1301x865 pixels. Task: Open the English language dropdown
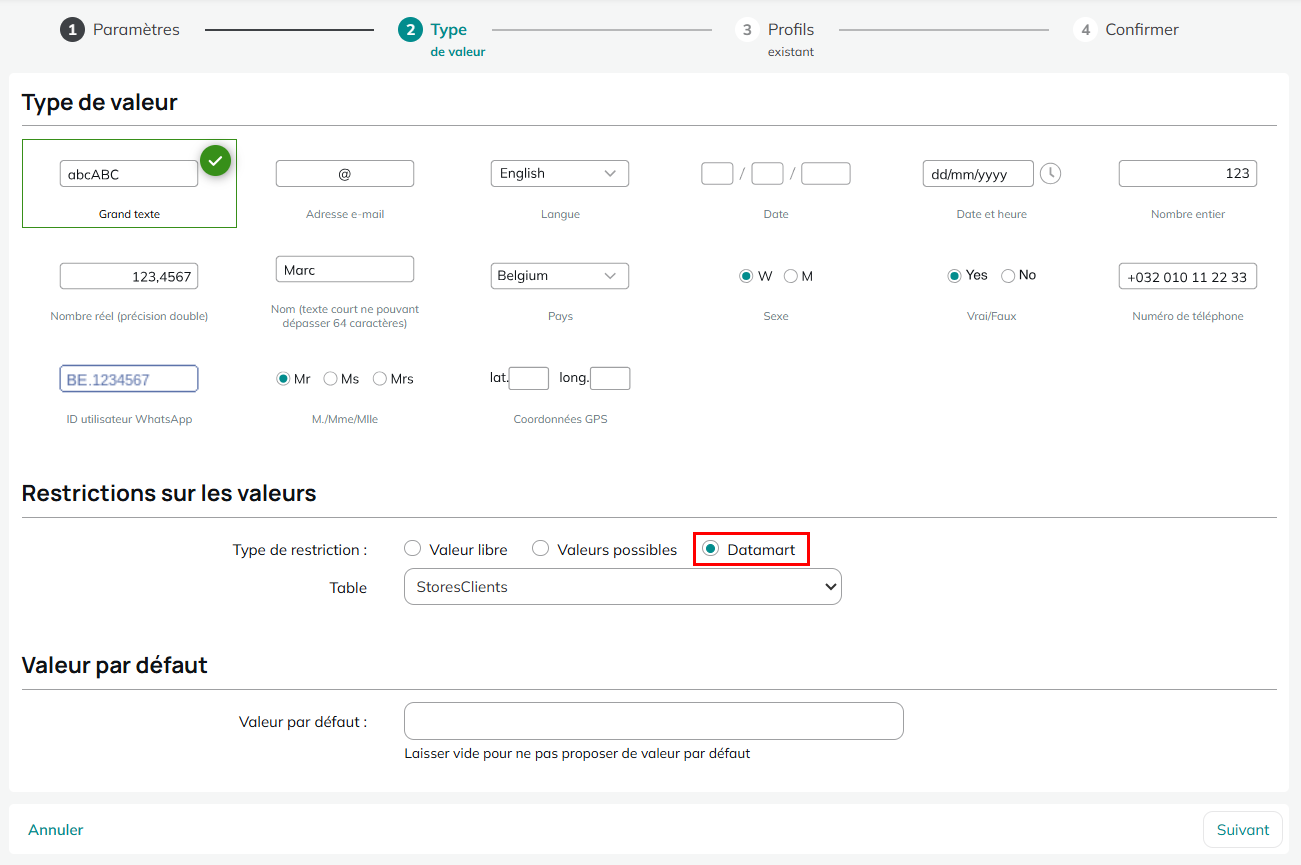tap(560, 173)
